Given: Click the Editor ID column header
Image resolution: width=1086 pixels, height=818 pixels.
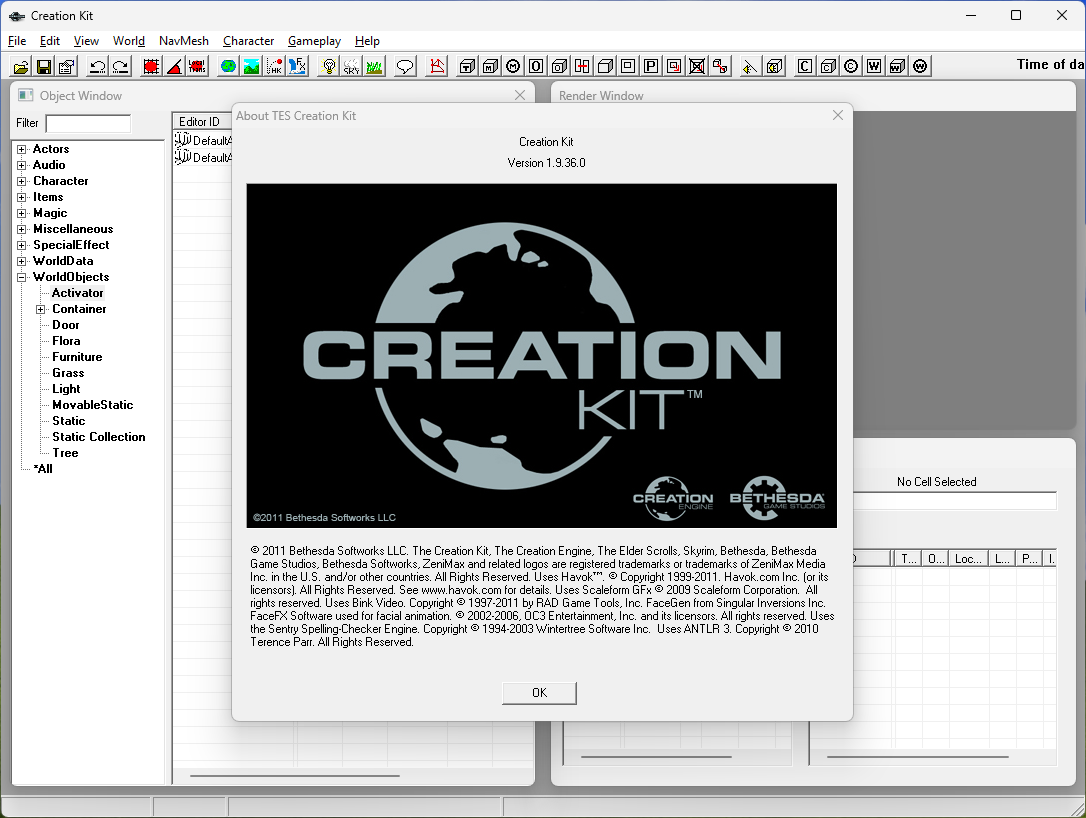Looking at the screenshot, I should (x=202, y=121).
